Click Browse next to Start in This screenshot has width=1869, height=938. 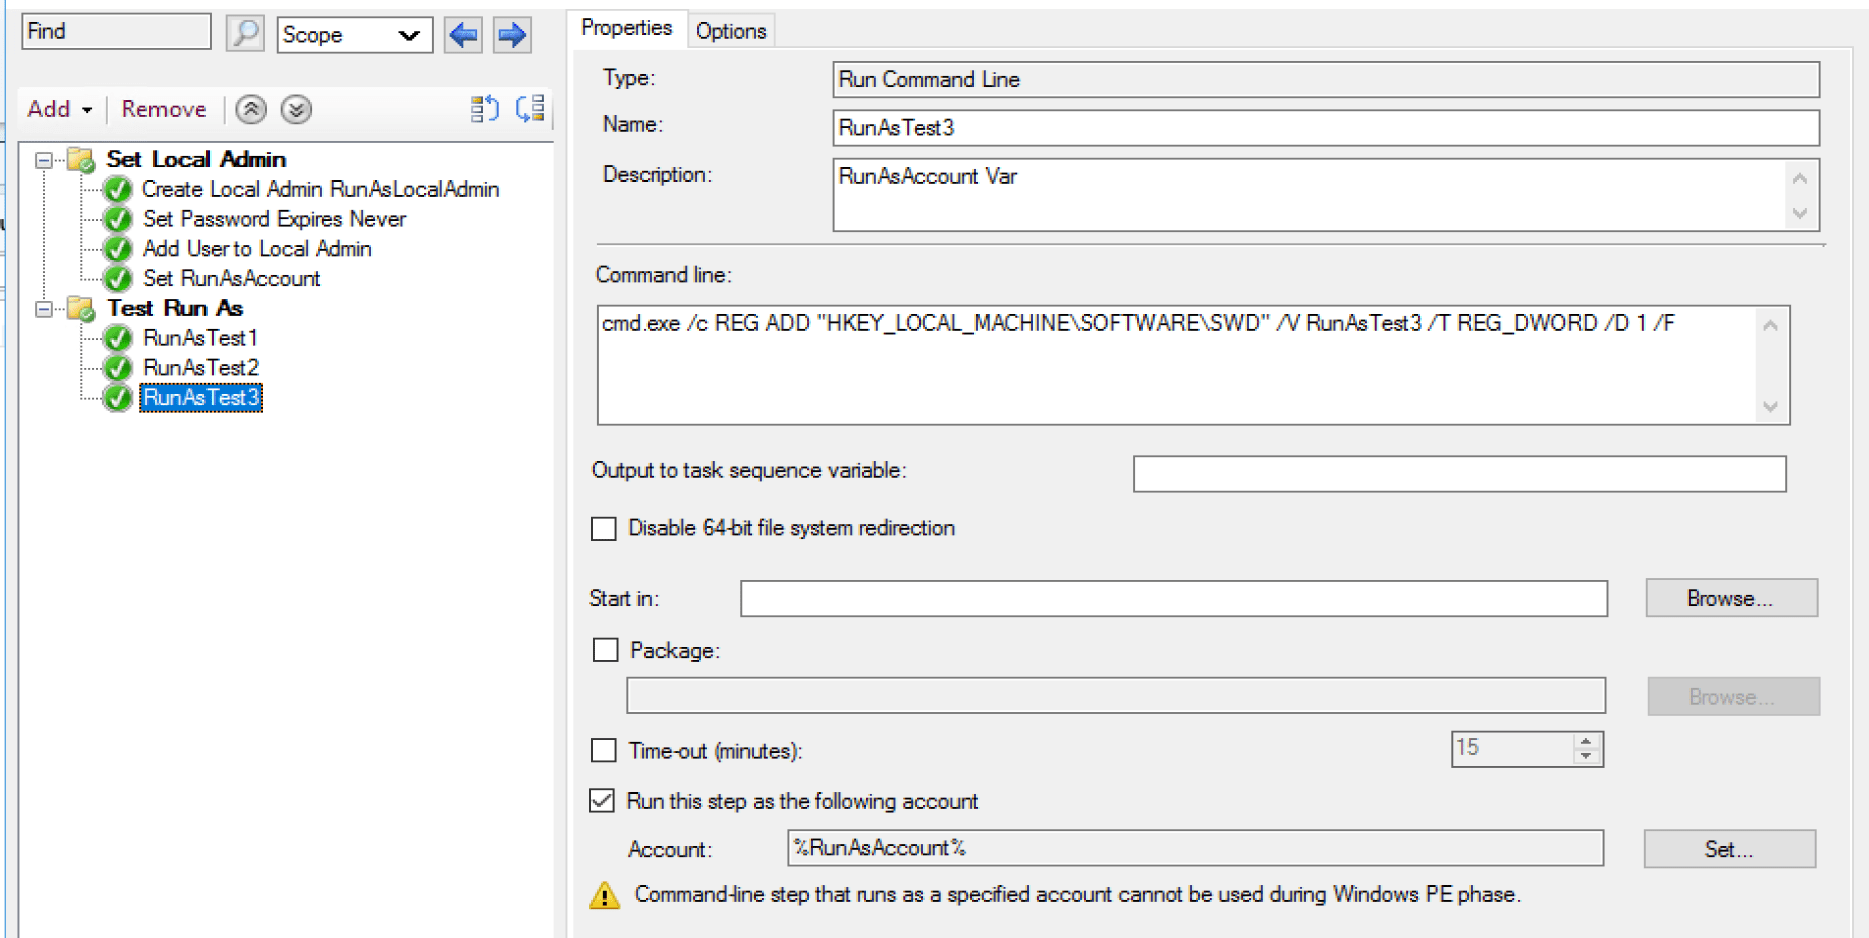pyautogui.click(x=1730, y=598)
